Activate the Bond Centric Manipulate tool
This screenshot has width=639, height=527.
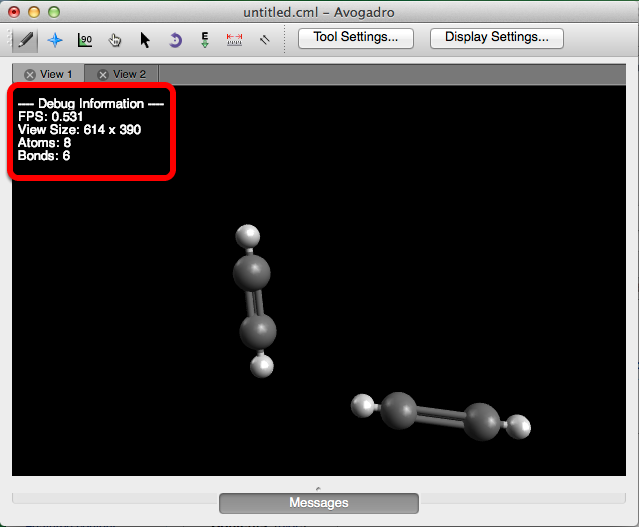(x=85, y=40)
